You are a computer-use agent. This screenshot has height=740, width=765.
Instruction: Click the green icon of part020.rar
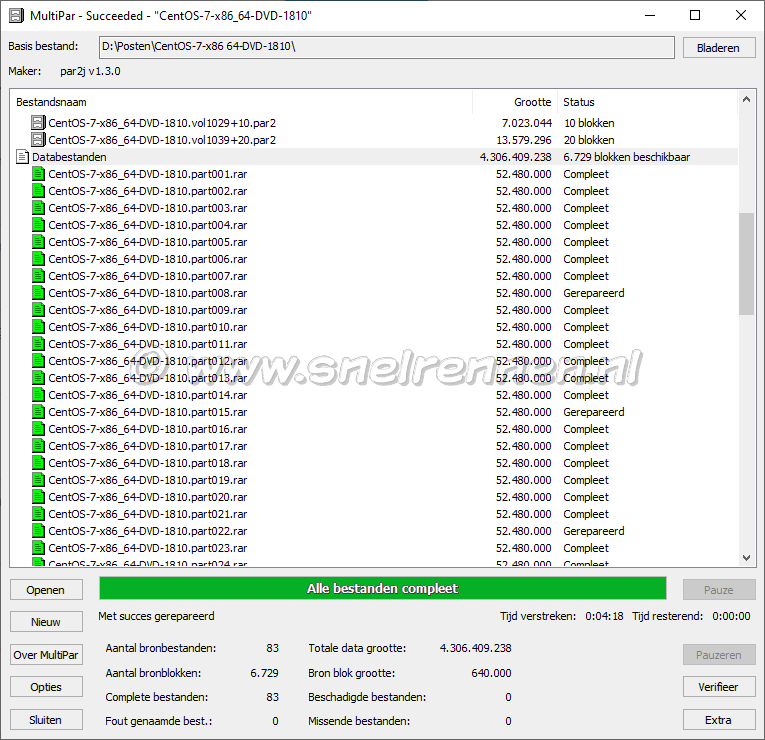(38, 497)
